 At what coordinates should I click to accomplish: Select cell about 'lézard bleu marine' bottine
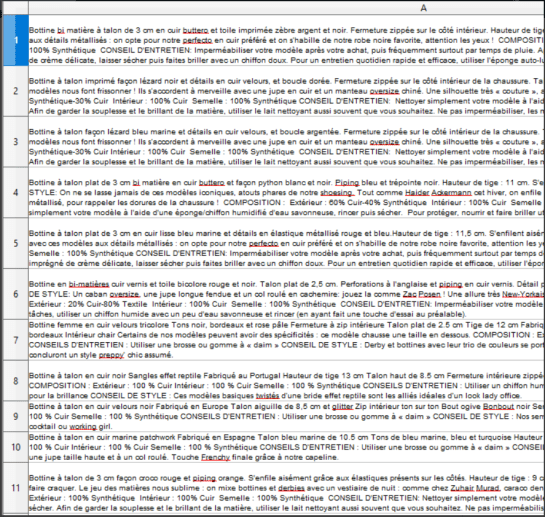[x=287, y=142]
